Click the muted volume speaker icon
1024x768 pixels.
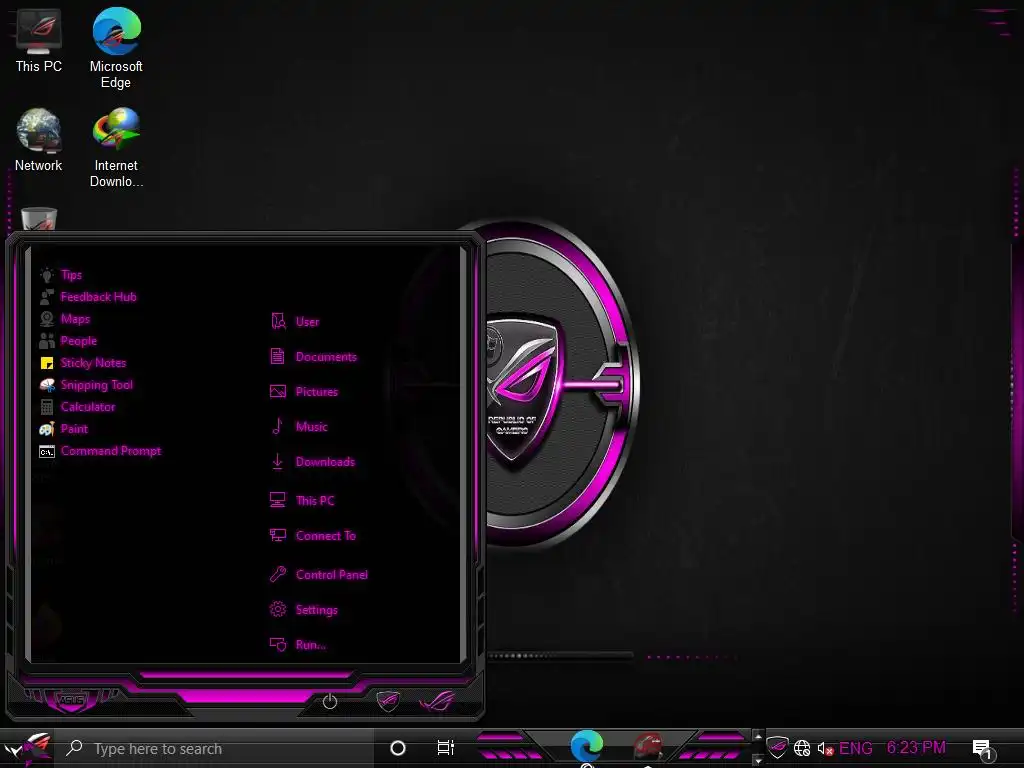click(x=825, y=748)
